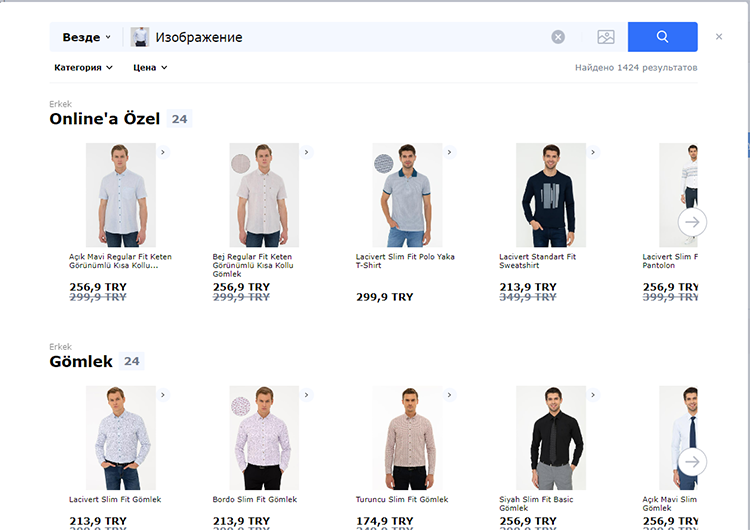Click arrow icon beside Açık Mavi Keten shirt
The image size is (750, 530).
coord(163,152)
